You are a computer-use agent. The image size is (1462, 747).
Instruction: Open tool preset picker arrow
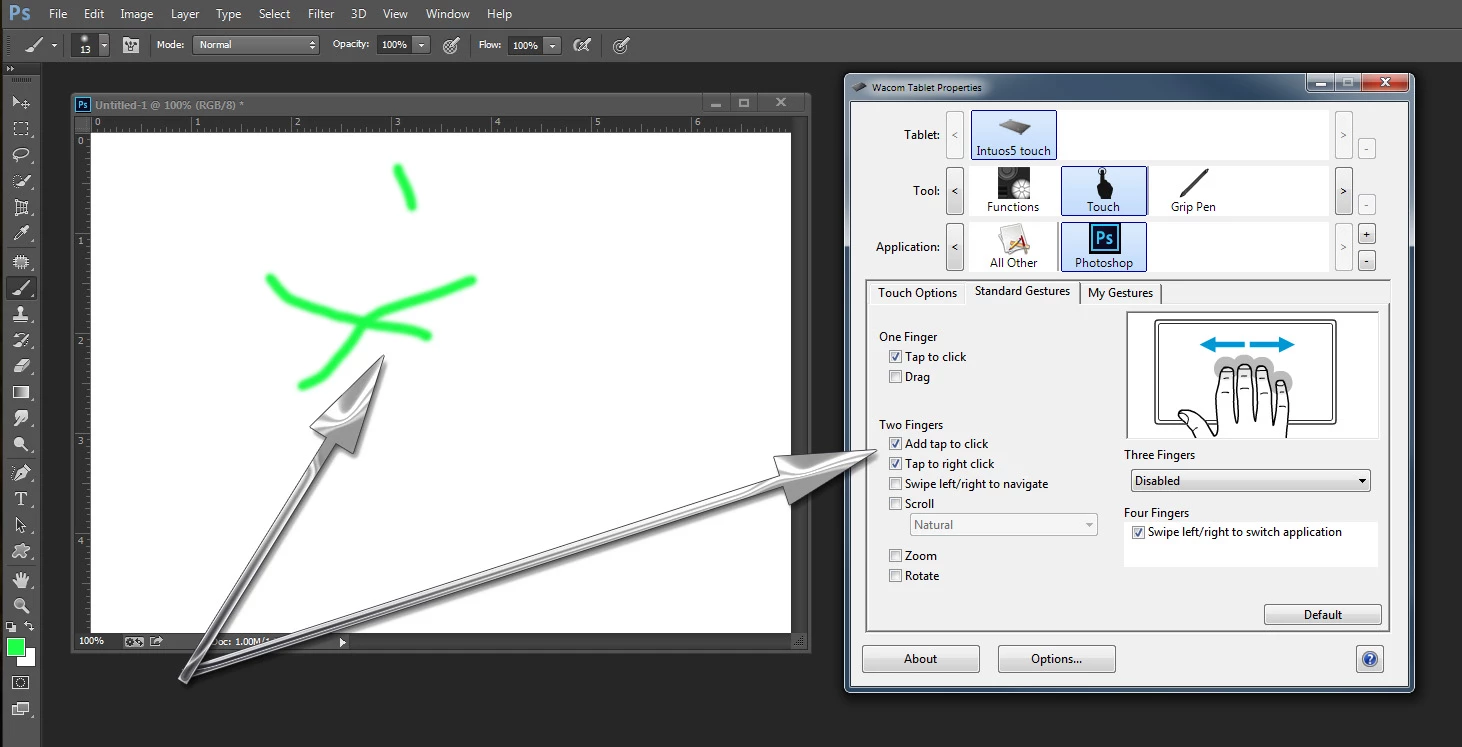(x=54, y=45)
